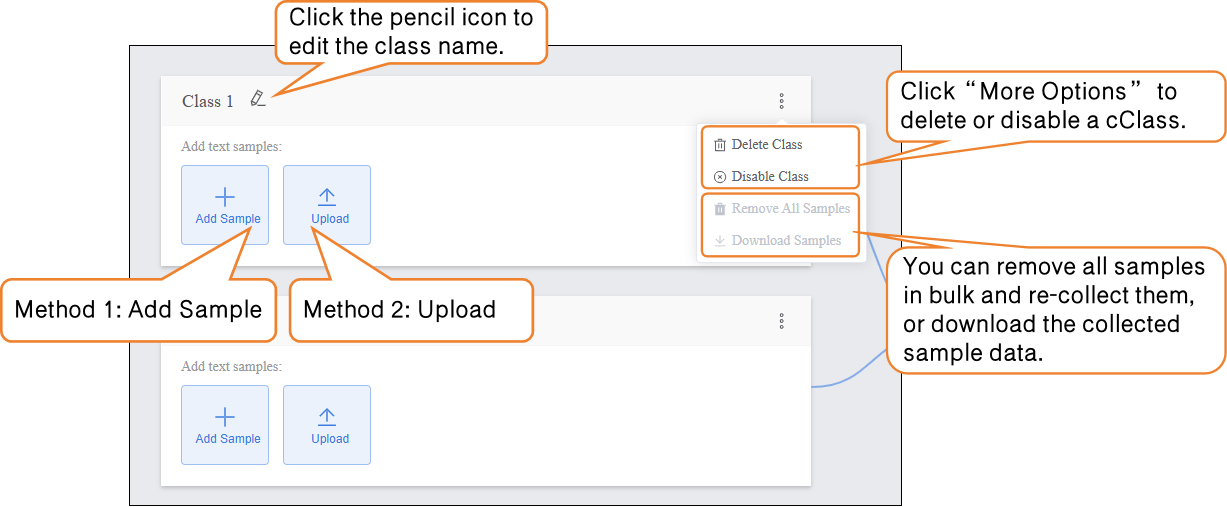Click the trash icon beside Remove All Samples
This screenshot has height=507, width=1227.
coord(720,209)
